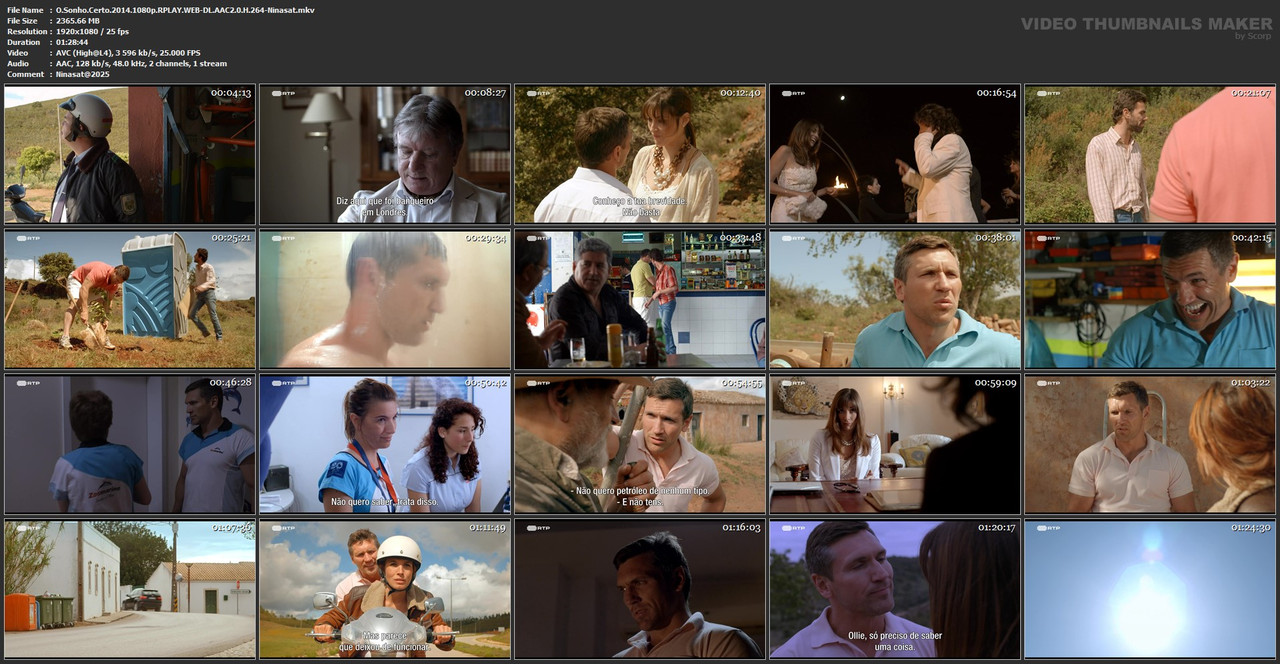This screenshot has height=664, width=1280.
Task: Click the RTP logo on the 01:16:03 thumbnail
Action: click(537, 527)
